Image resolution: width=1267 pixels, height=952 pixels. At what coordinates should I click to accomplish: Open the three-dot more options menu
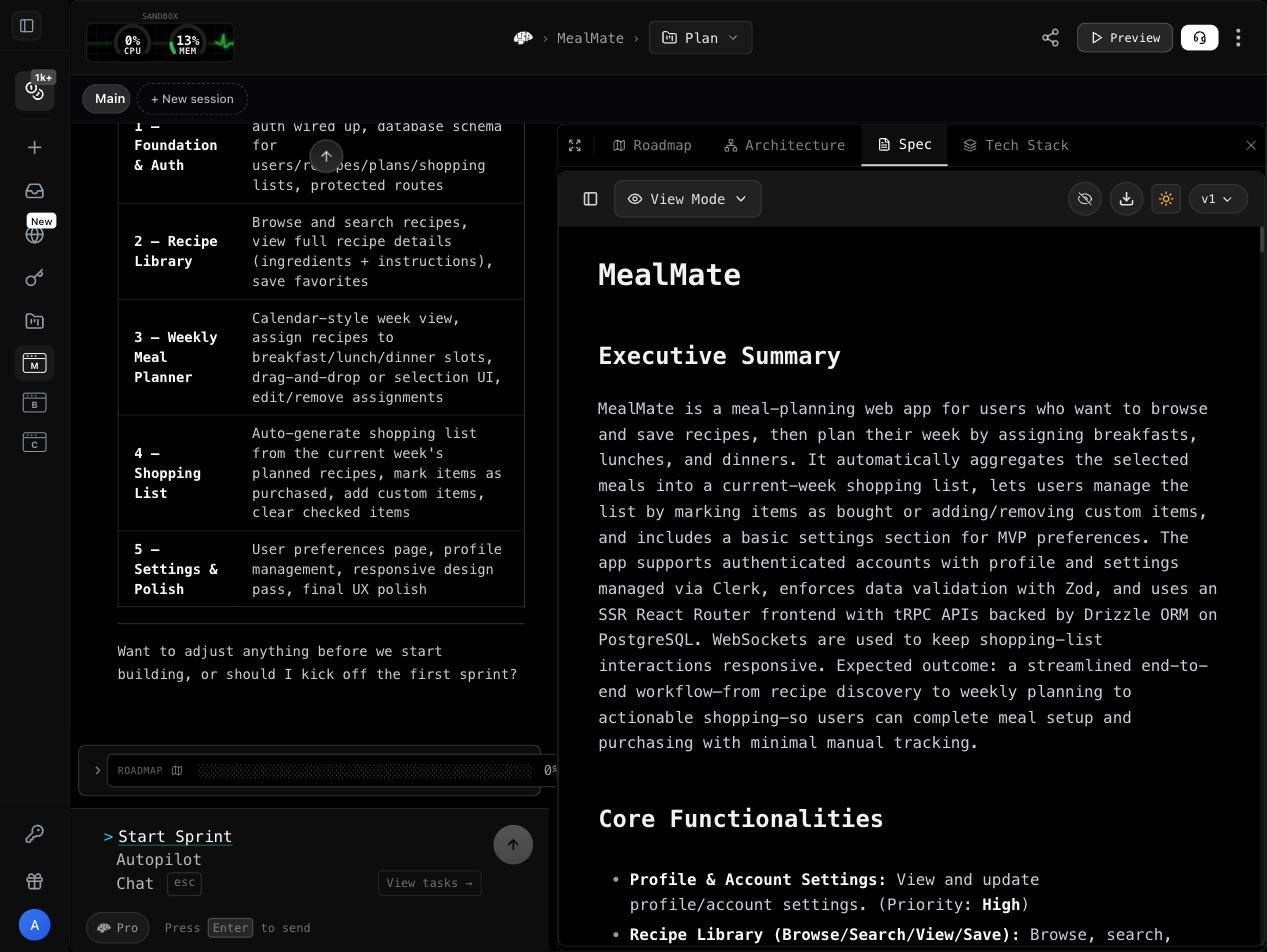(1238, 38)
